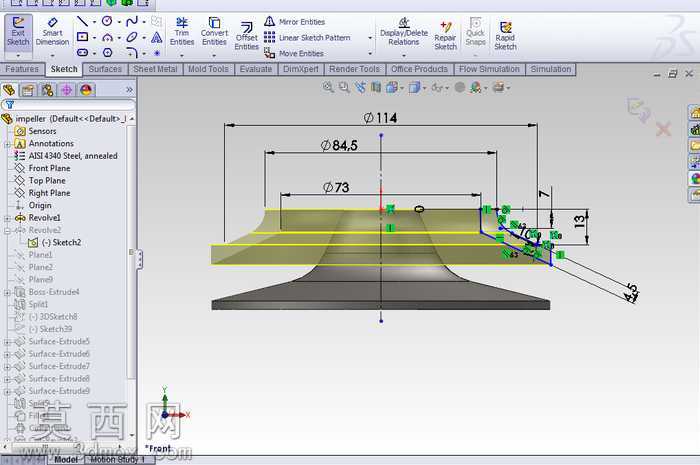Screen dimensions: 700x465
Task: Click Quick Snaps tool
Action: (475, 32)
